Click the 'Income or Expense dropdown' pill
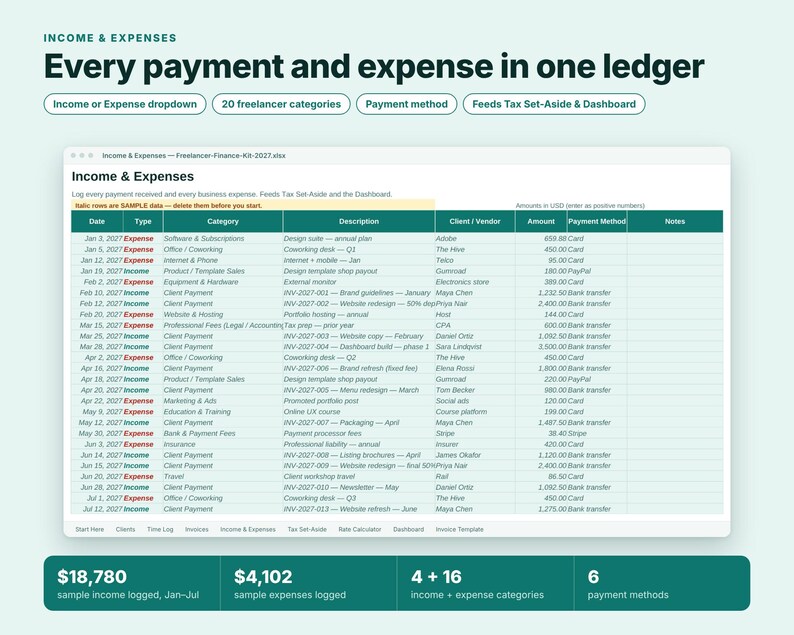 point(125,104)
